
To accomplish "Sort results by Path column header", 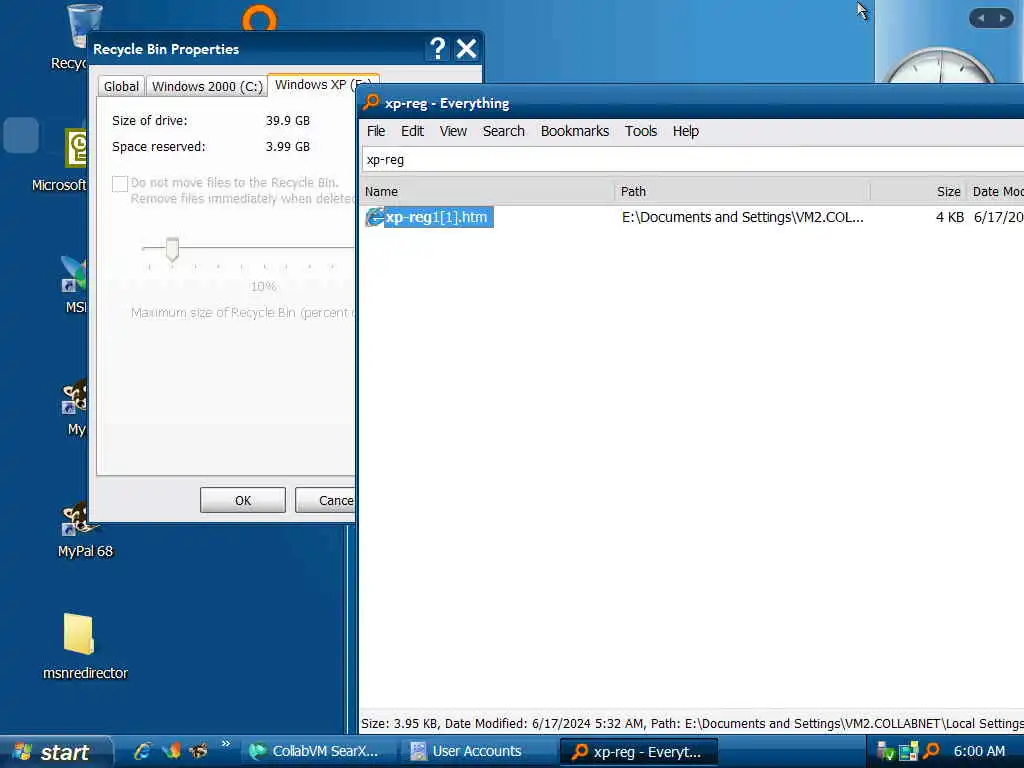I will tap(743, 191).
